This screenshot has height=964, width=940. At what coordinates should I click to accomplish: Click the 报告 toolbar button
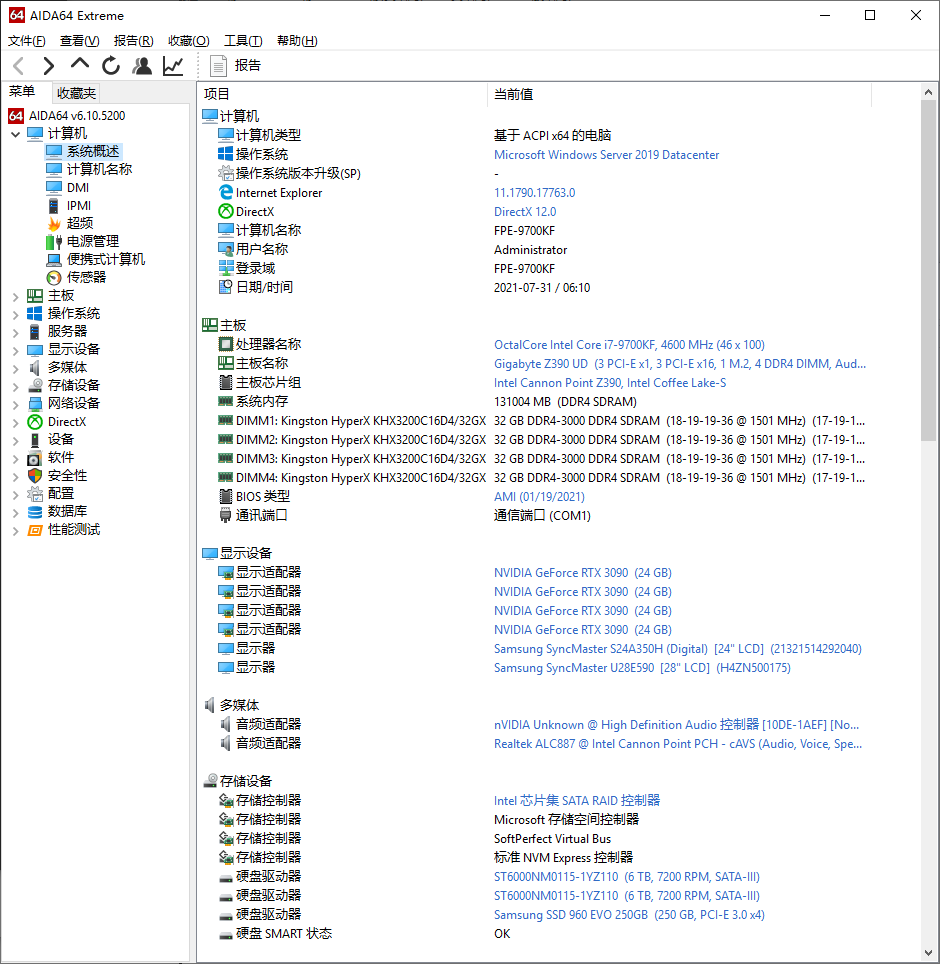tap(235, 66)
